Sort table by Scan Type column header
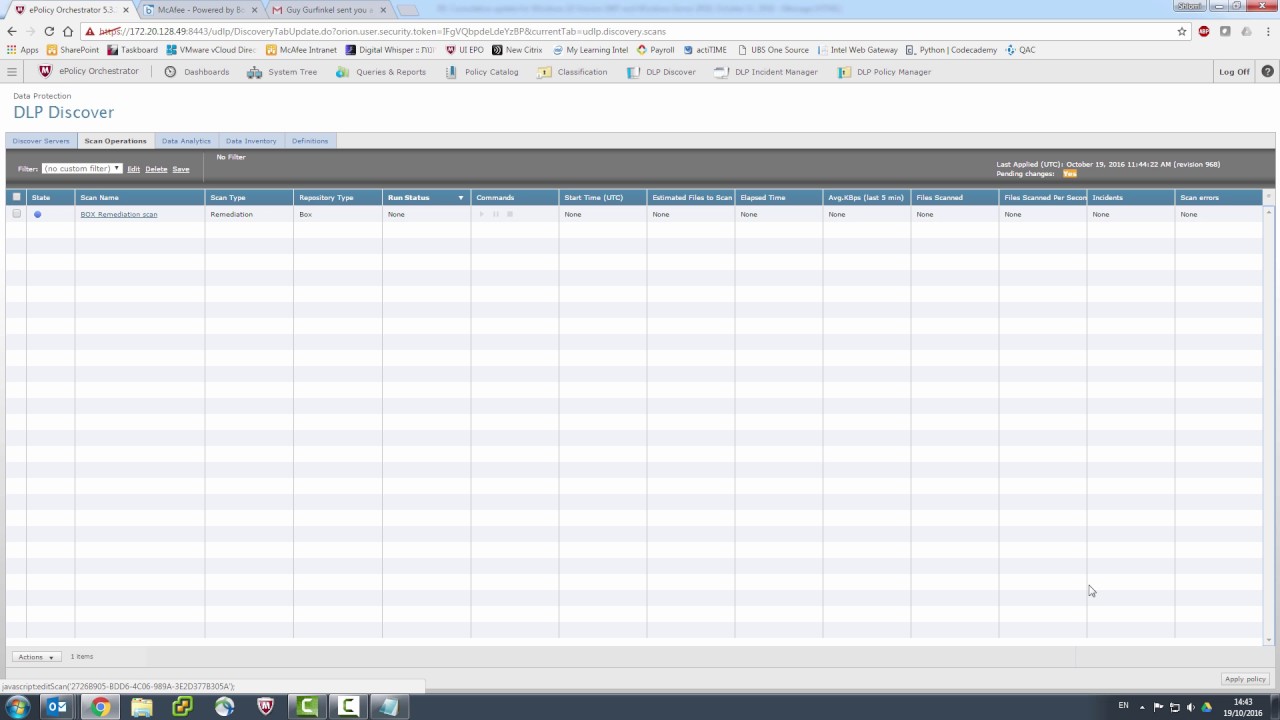Image resolution: width=1280 pixels, height=720 pixels. pyautogui.click(x=249, y=198)
